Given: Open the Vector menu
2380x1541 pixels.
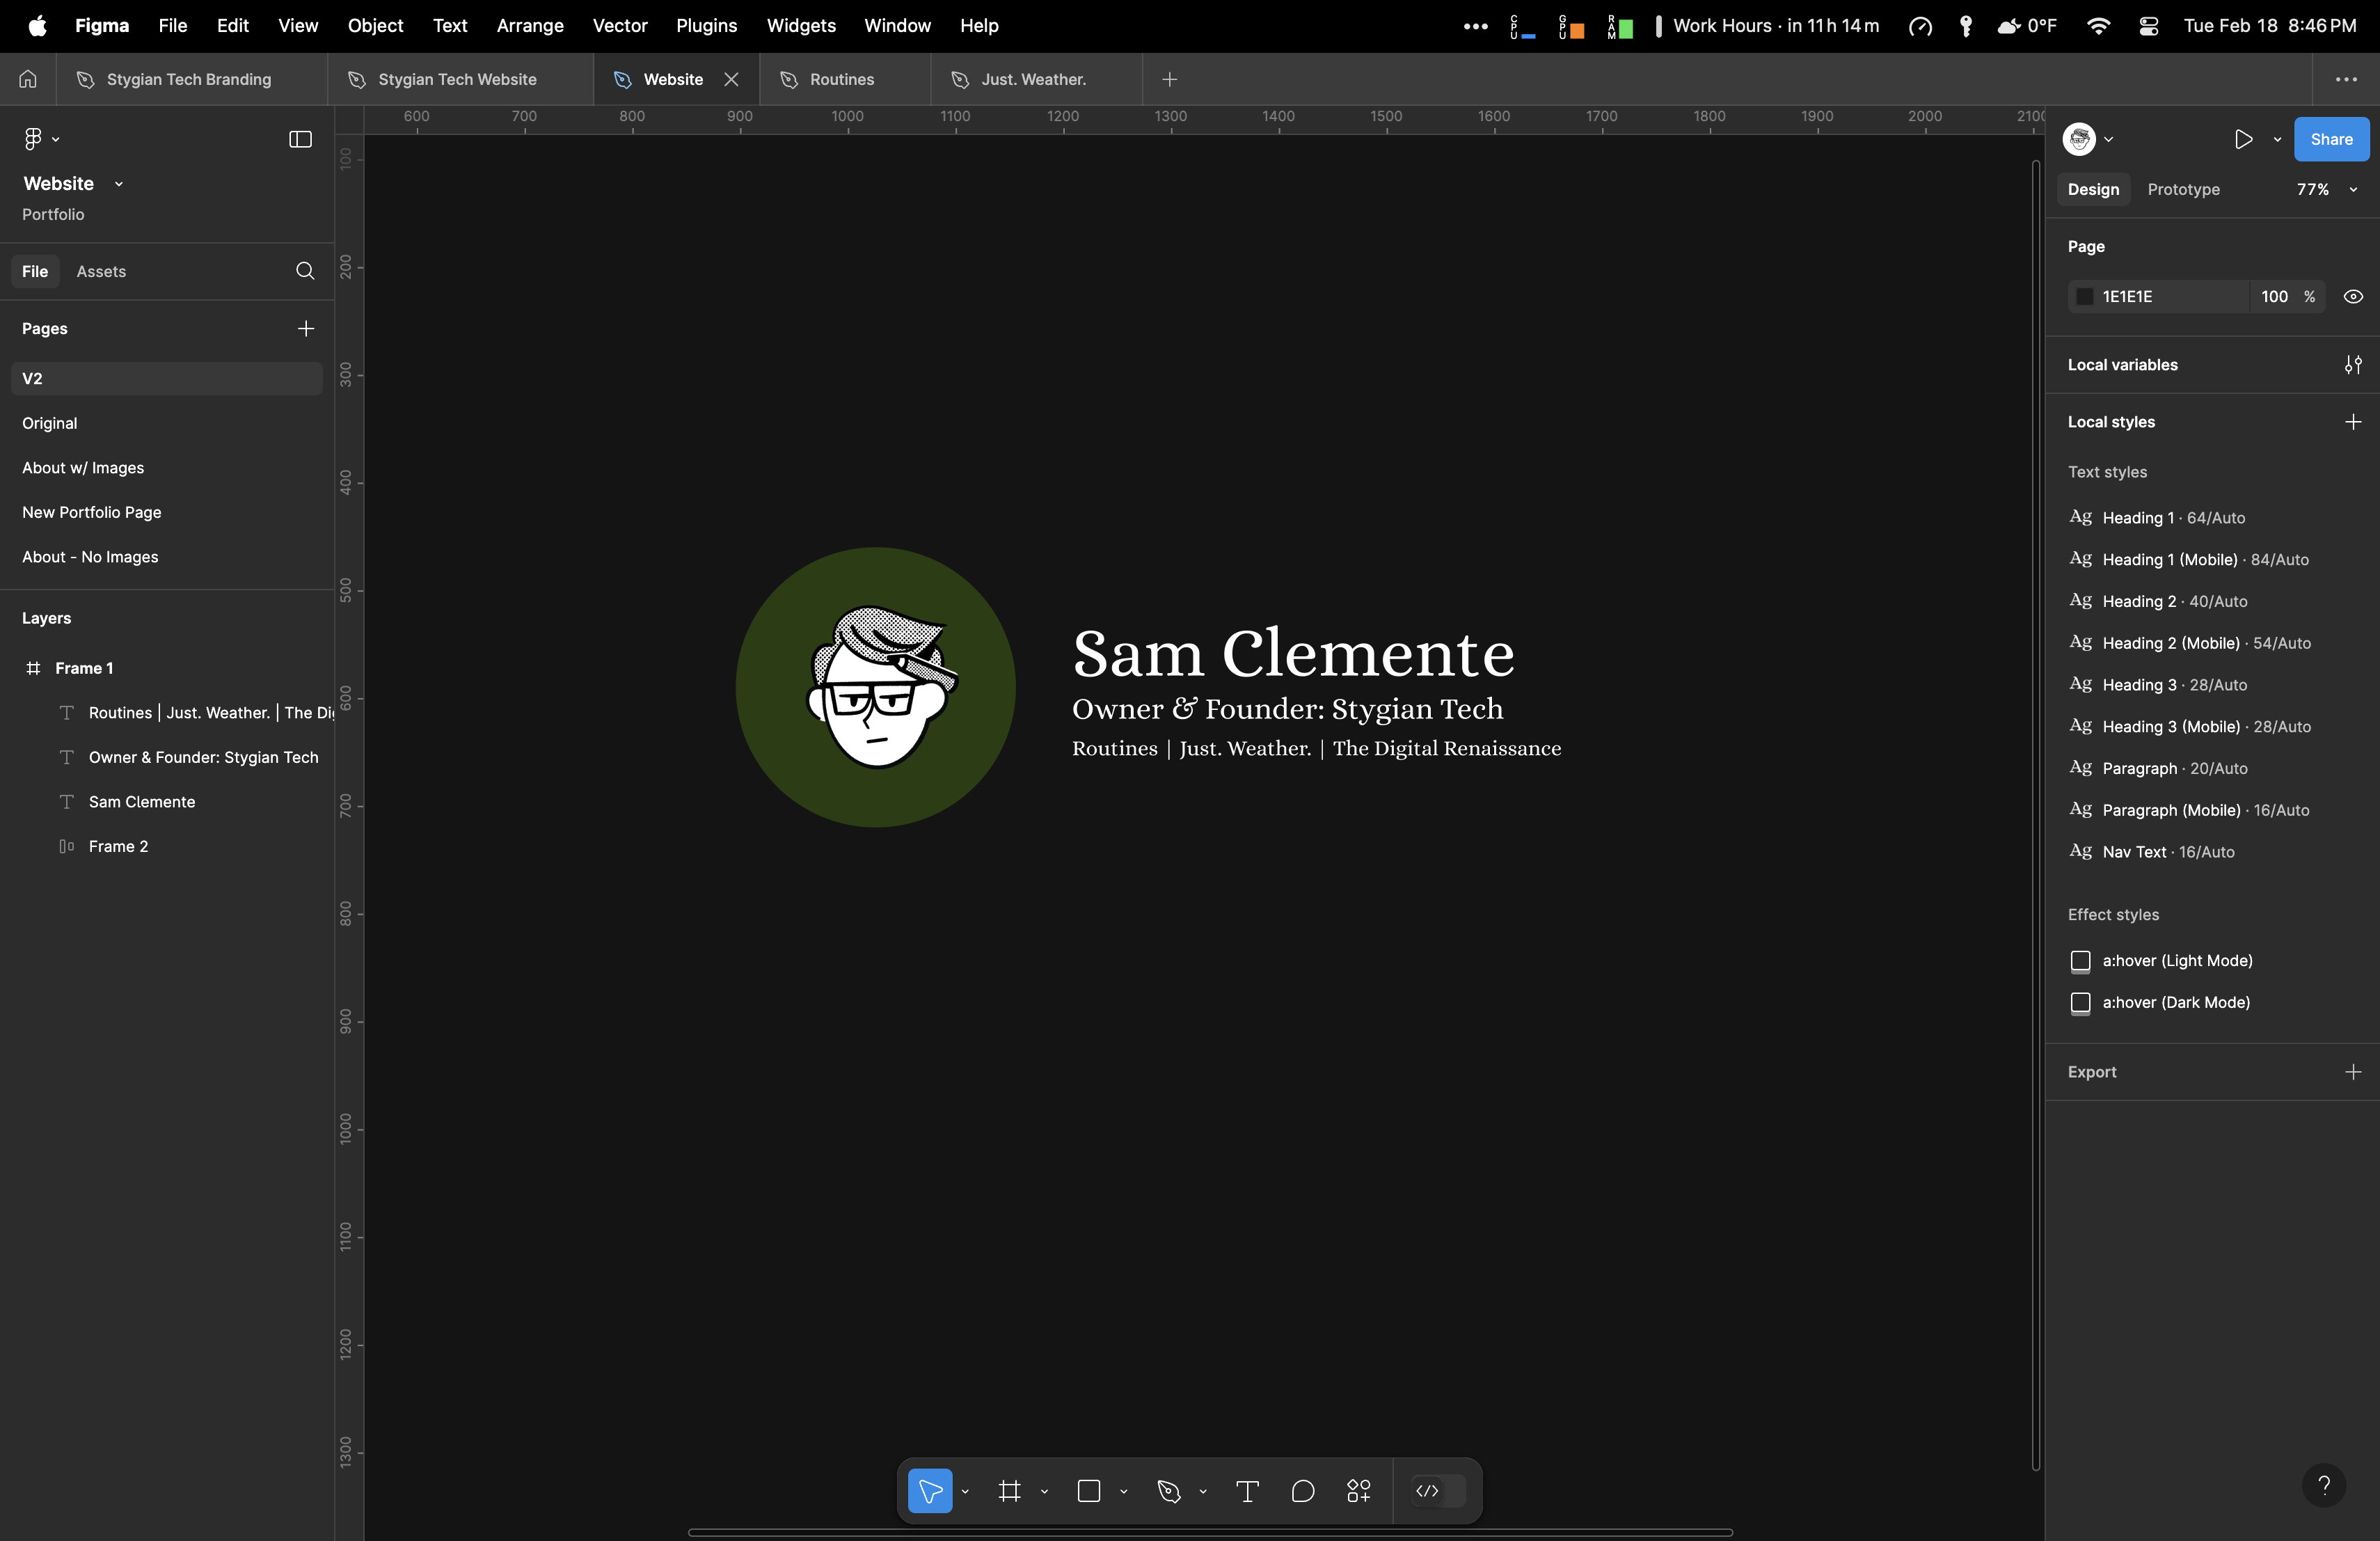Looking at the screenshot, I should click(x=620, y=26).
